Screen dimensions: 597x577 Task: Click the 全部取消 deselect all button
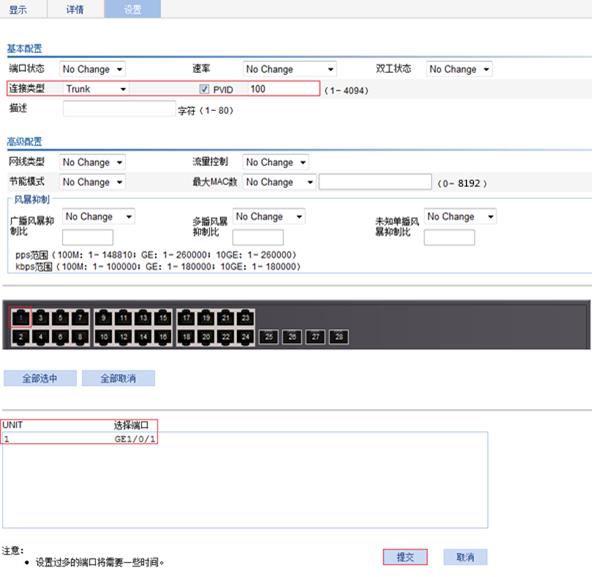point(118,378)
